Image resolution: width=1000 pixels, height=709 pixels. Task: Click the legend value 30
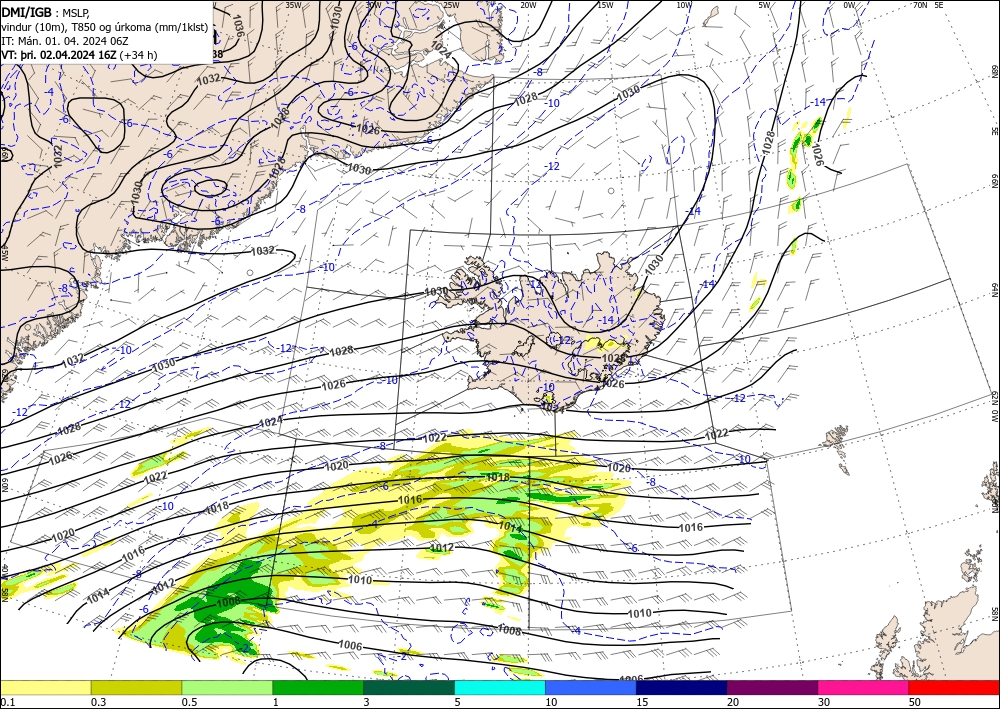[824, 702]
